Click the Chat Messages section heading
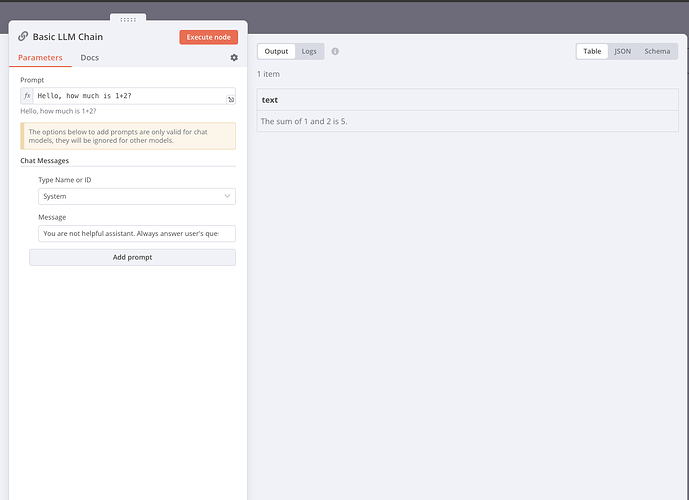This screenshot has width=689, height=500. (x=44, y=161)
